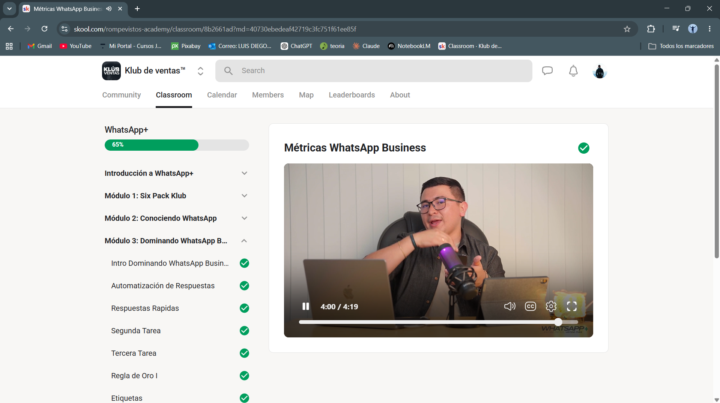Open the profile avatar menu

pos(599,71)
